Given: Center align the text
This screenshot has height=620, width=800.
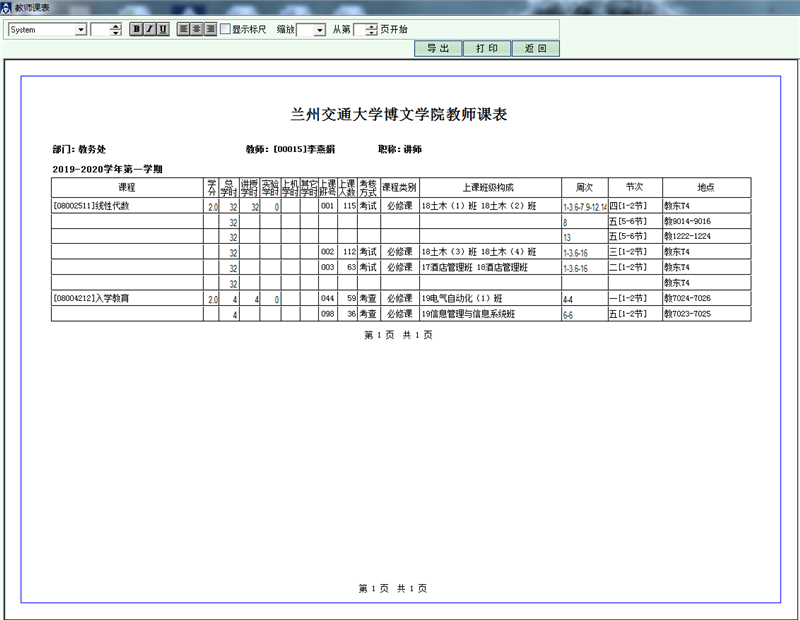Looking at the screenshot, I should click(197, 29).
